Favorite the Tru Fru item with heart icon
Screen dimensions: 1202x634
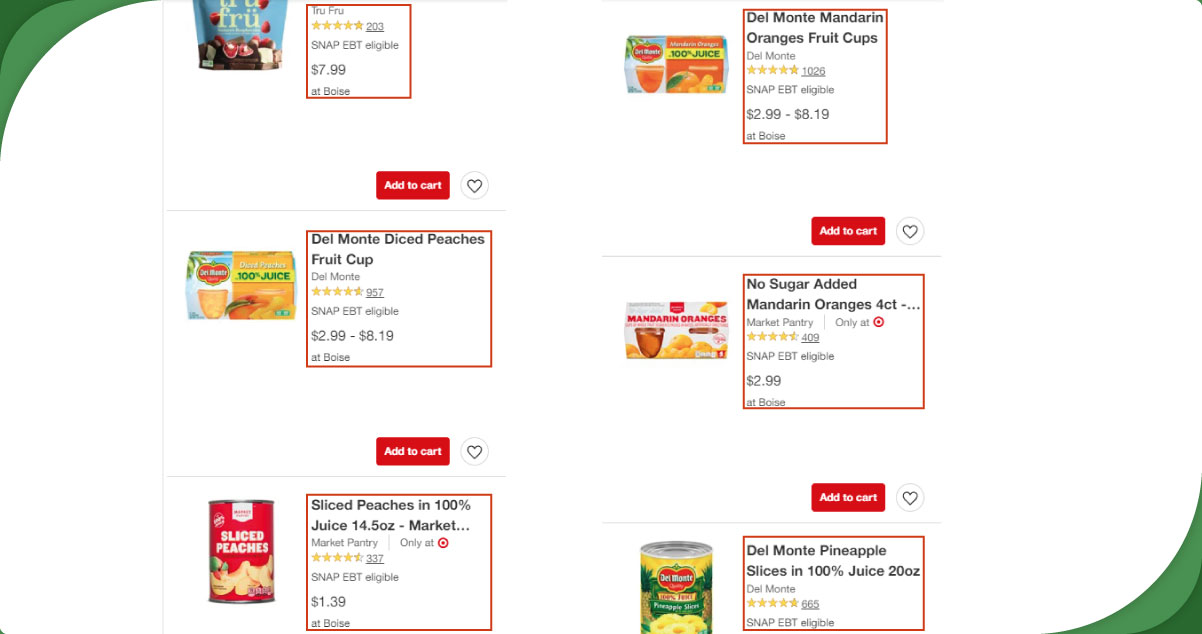click(x=475, y=185)
